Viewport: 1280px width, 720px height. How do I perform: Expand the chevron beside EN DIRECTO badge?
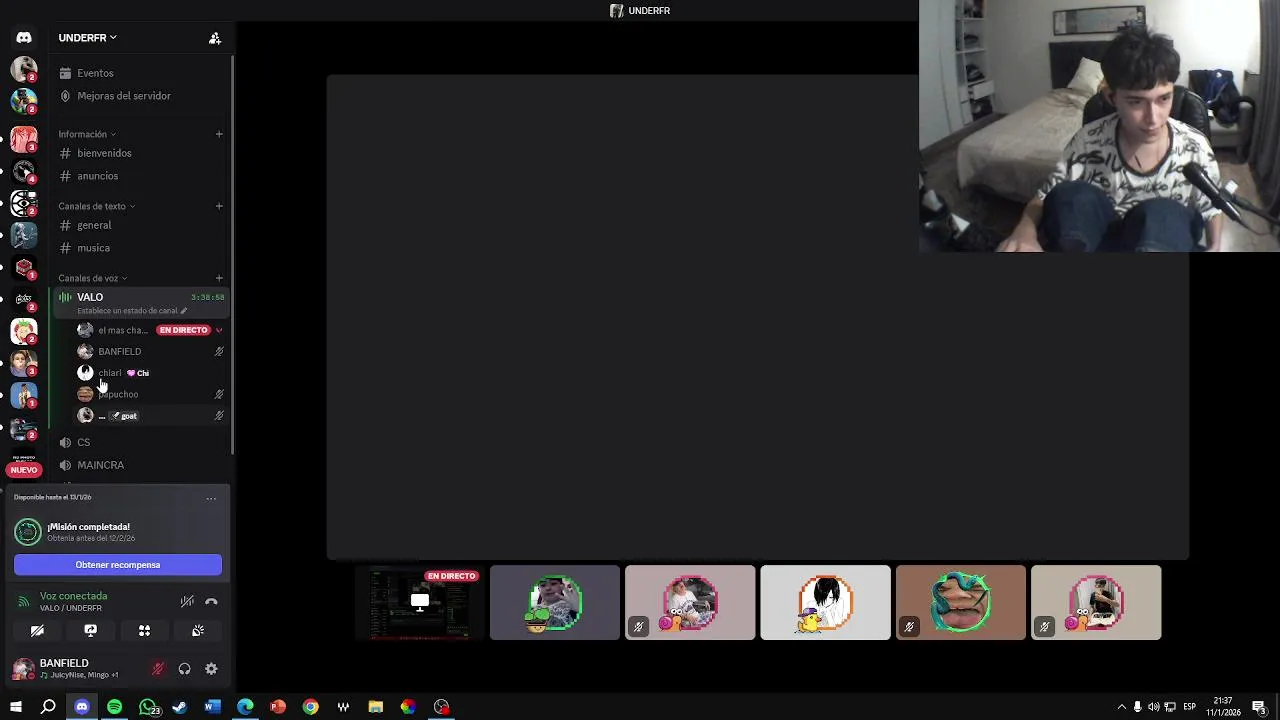[219, 330]
